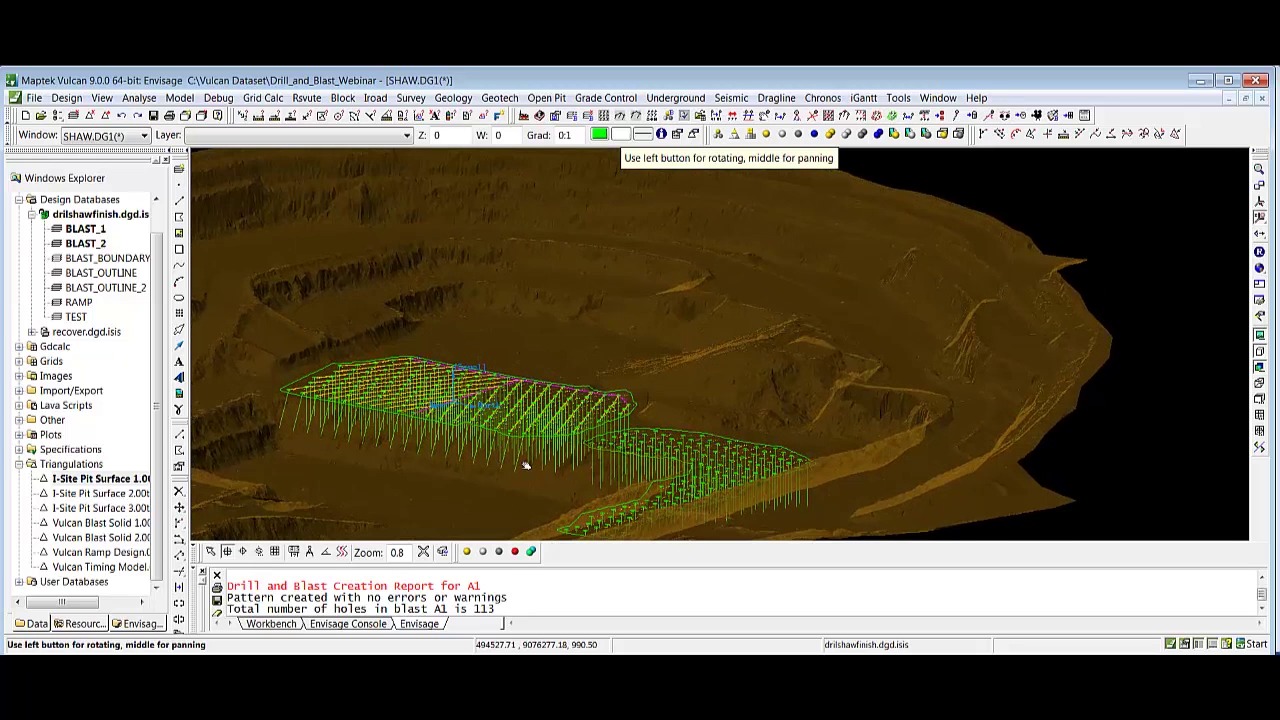Click the blue sphere icon in top toolbar
The width and height of the screenshot is (1280, 720).
[813, 134]
